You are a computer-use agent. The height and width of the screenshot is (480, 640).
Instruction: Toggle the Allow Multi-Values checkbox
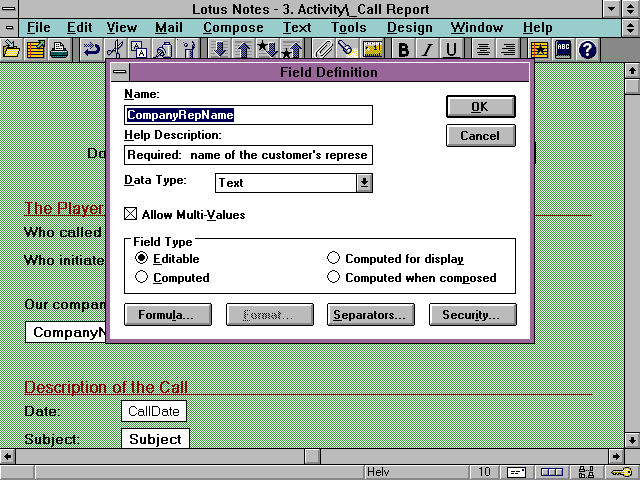coord(131,214)
